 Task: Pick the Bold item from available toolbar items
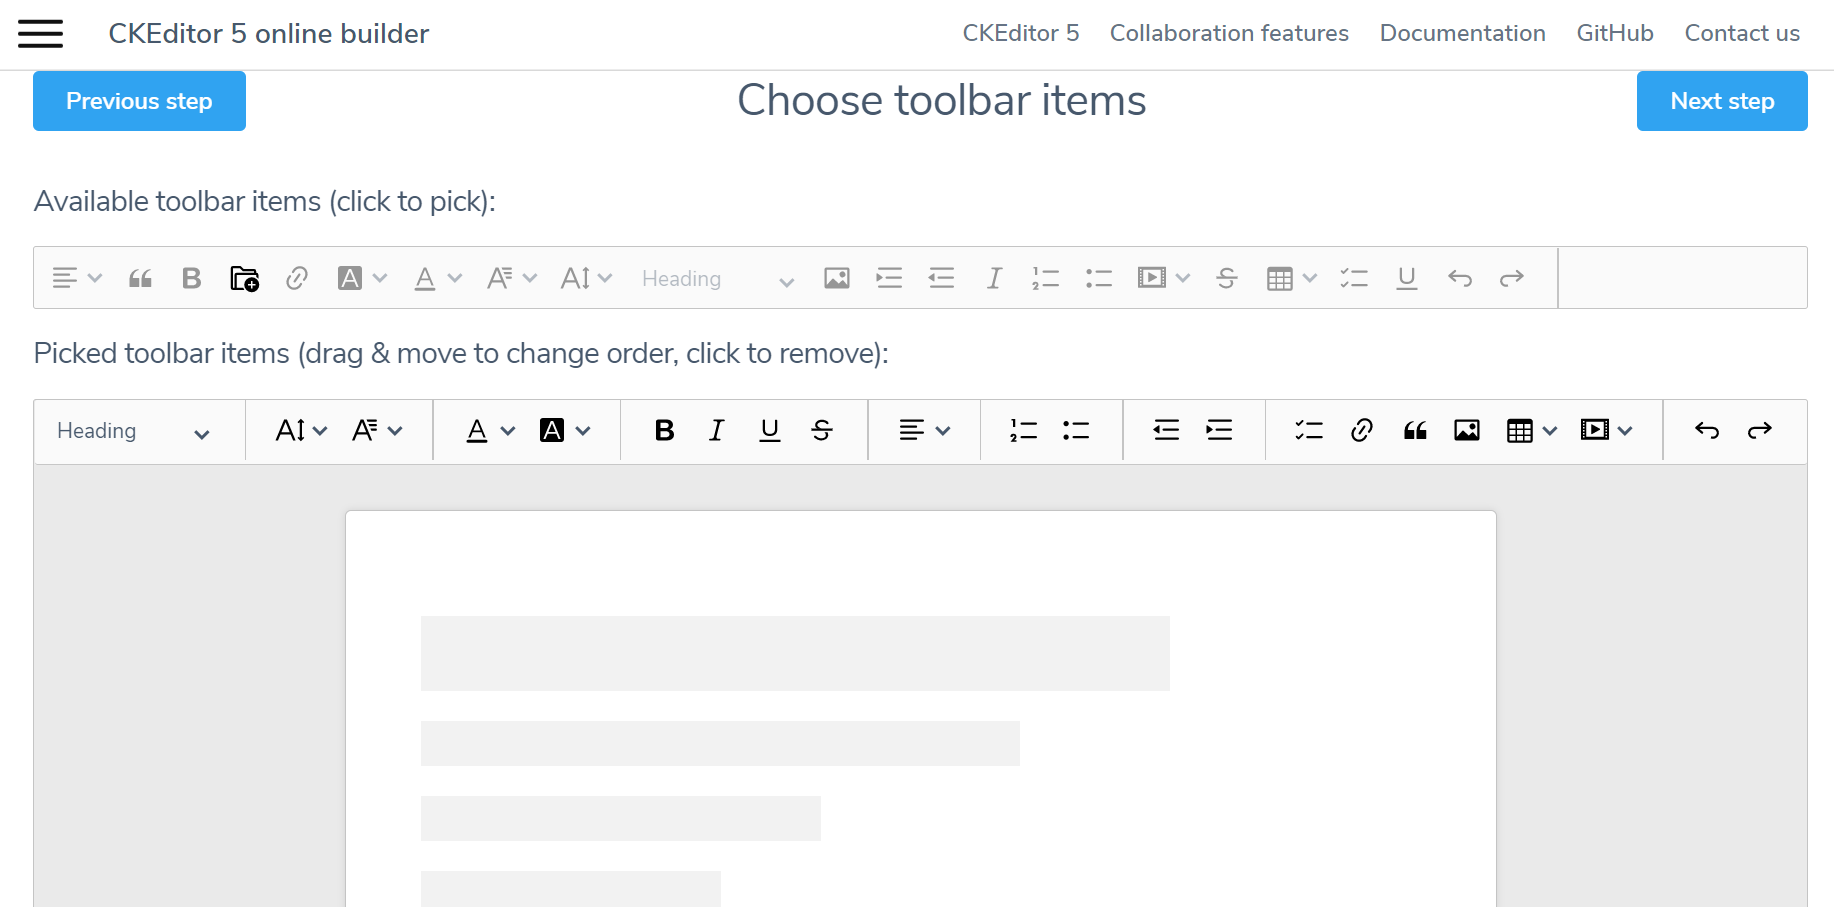point(191,278)
